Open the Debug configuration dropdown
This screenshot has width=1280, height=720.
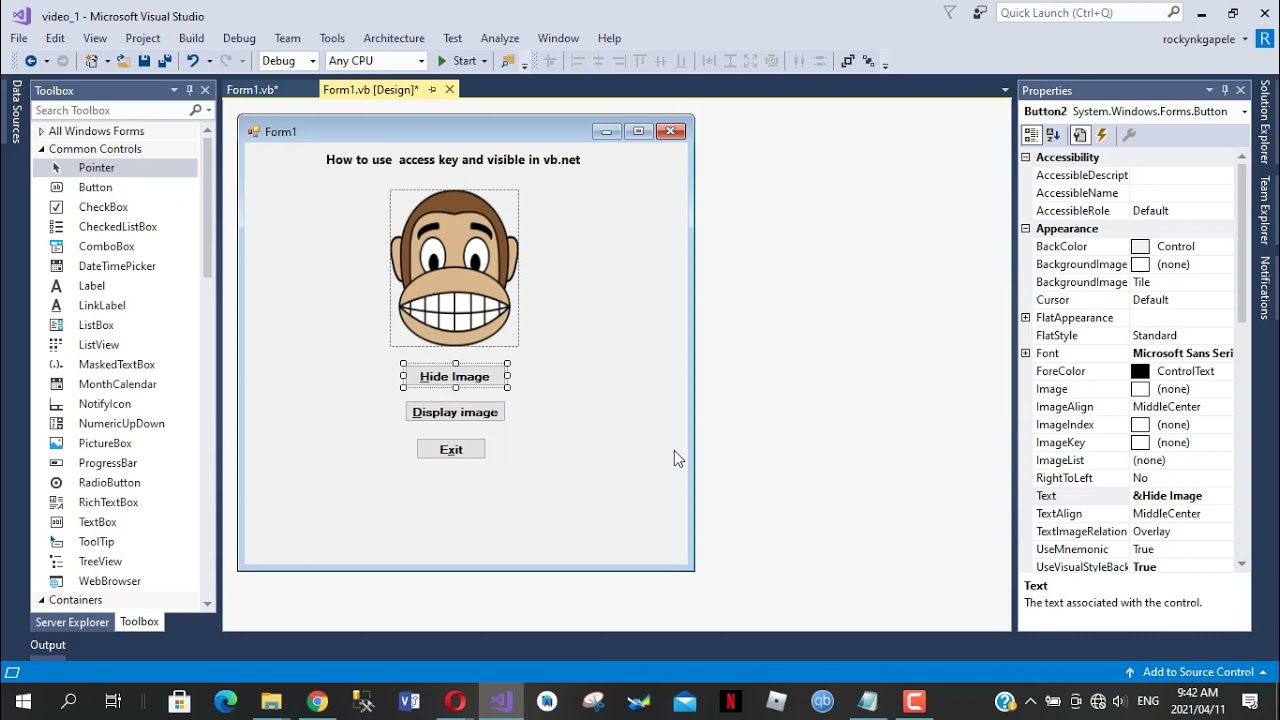(x=312, y=61)
